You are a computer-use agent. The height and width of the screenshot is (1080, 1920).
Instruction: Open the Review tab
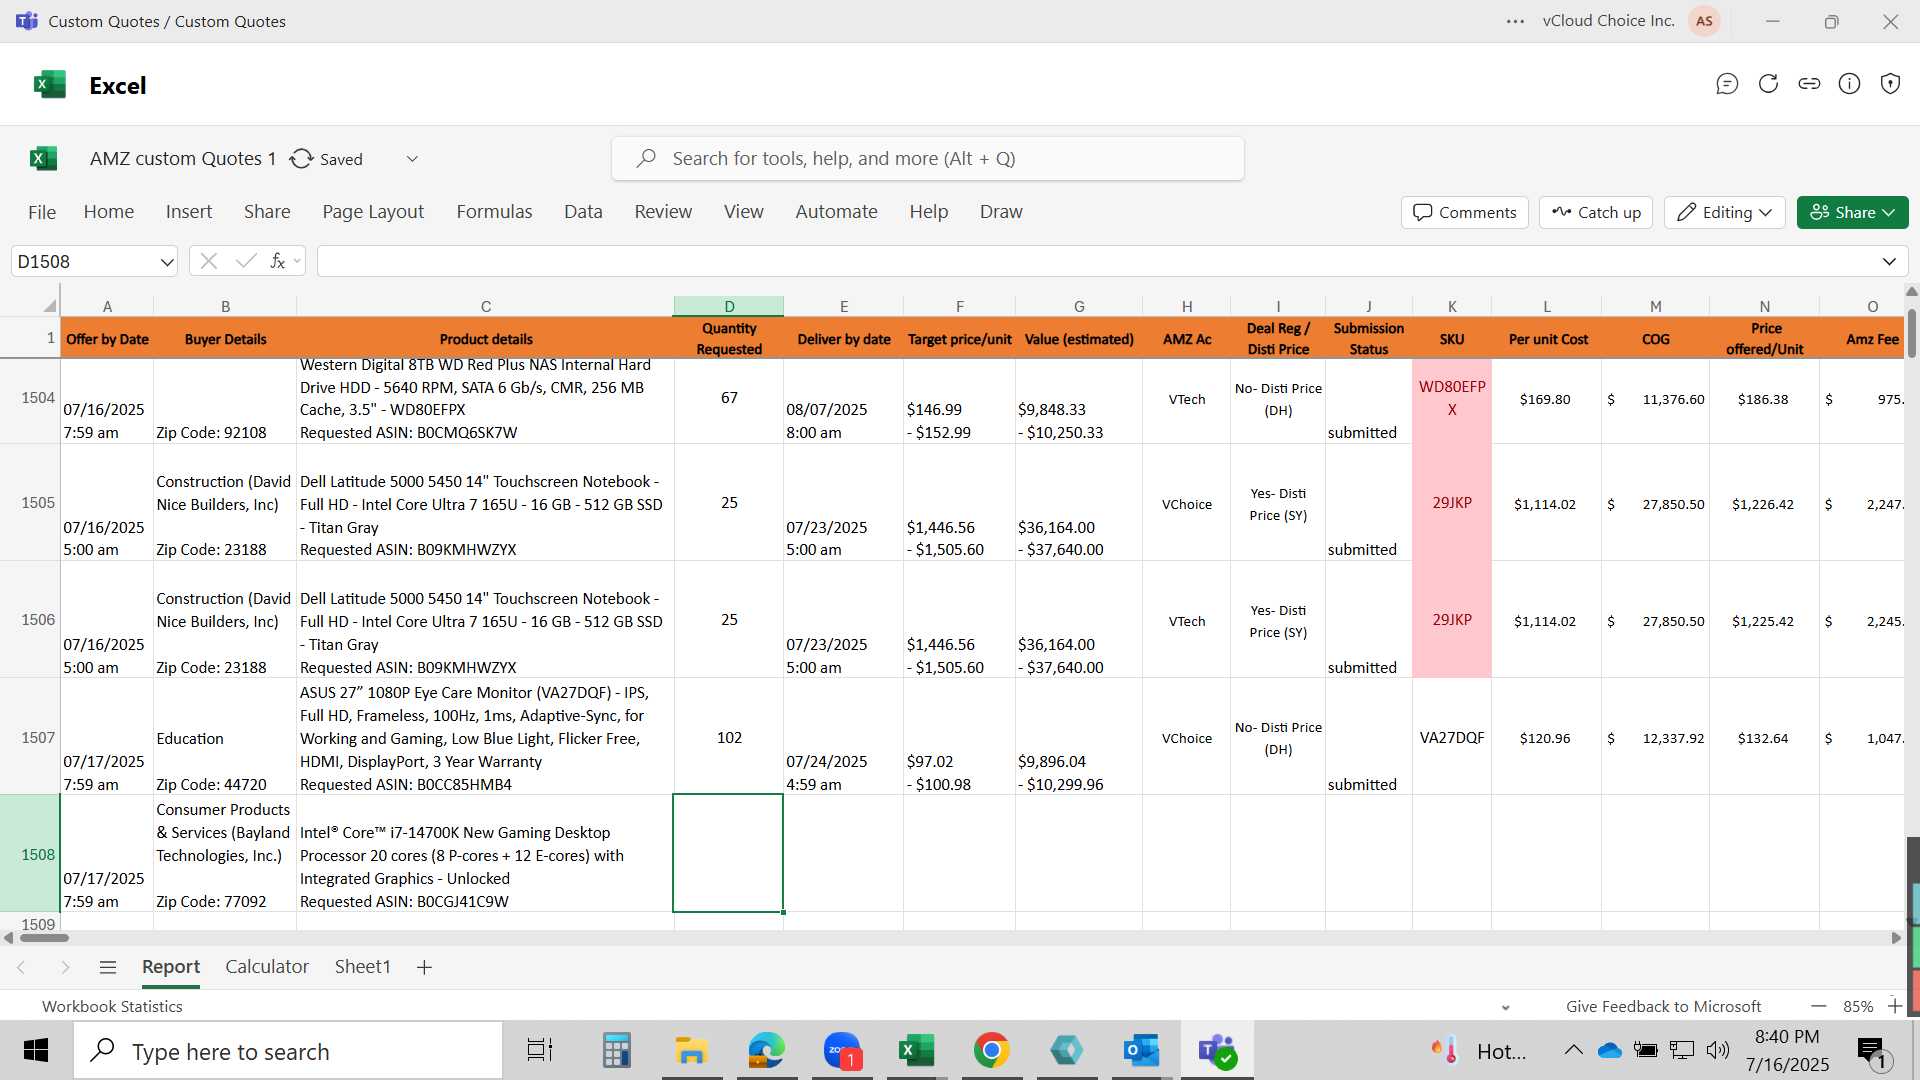(x=663, y=212)
